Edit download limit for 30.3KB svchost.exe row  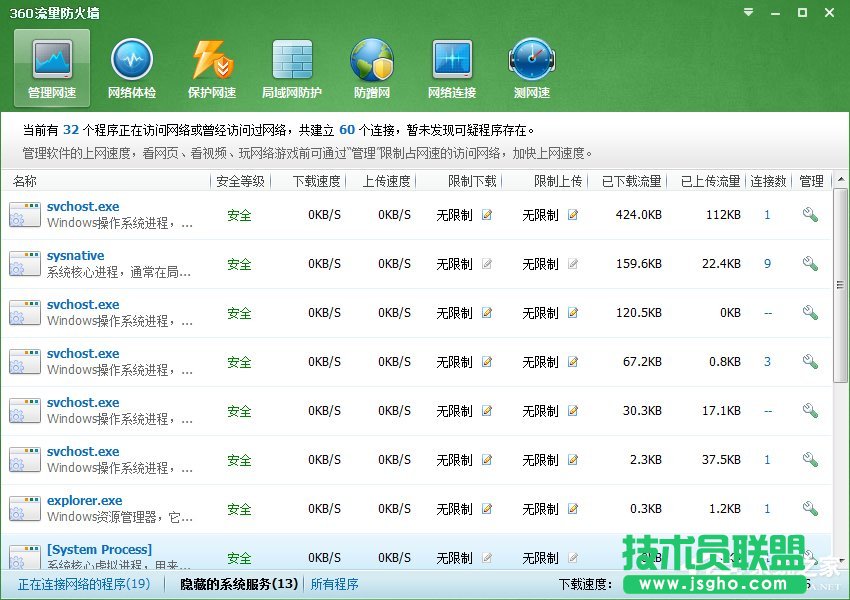[x=487, y=411]
